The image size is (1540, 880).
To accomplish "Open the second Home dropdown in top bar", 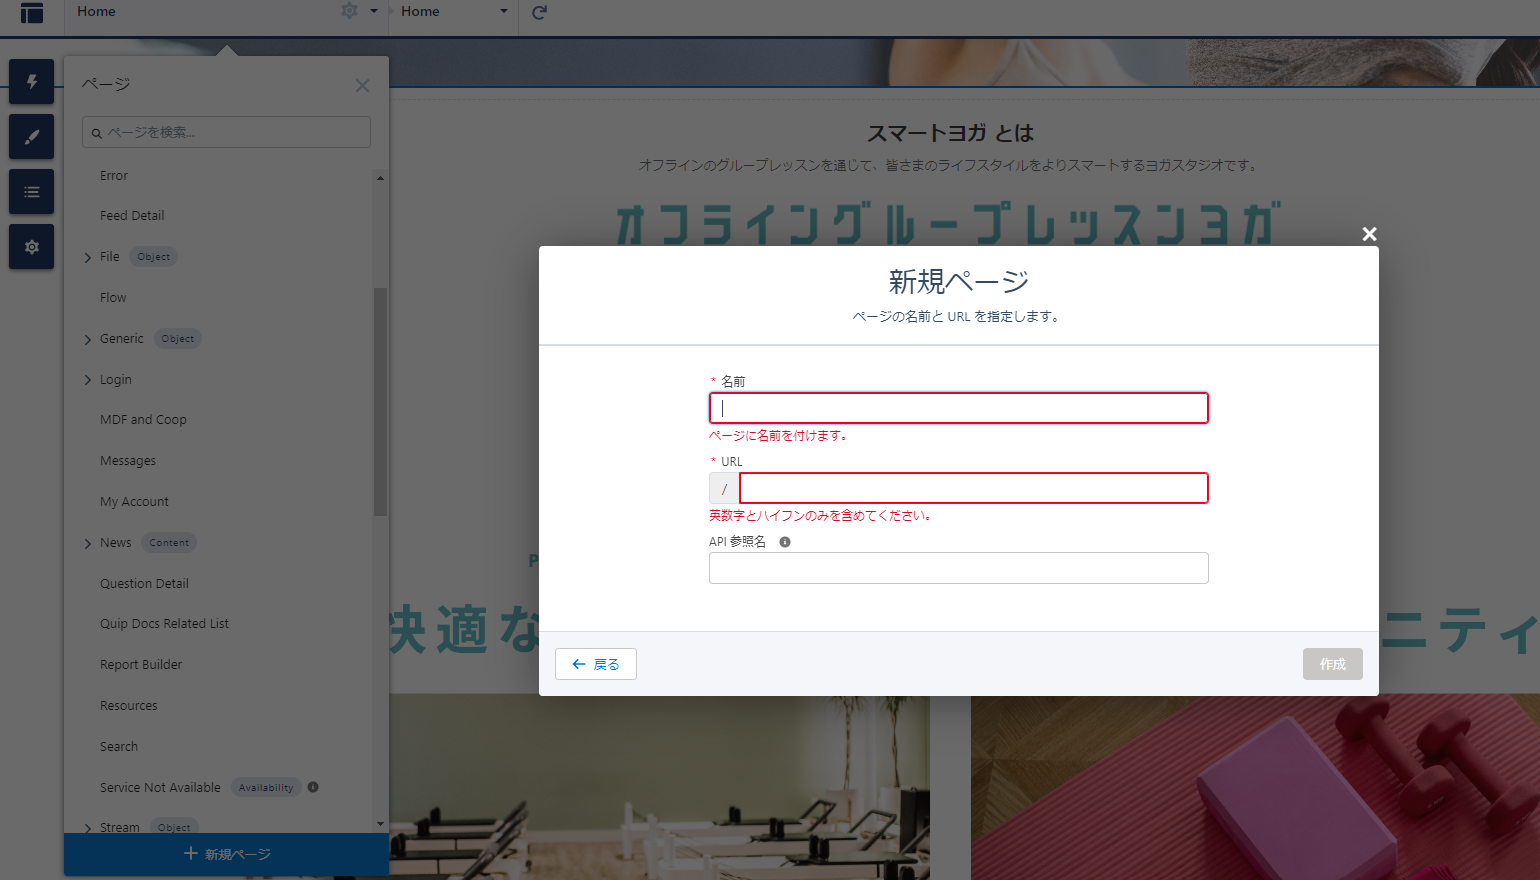I will coord(503,12).
